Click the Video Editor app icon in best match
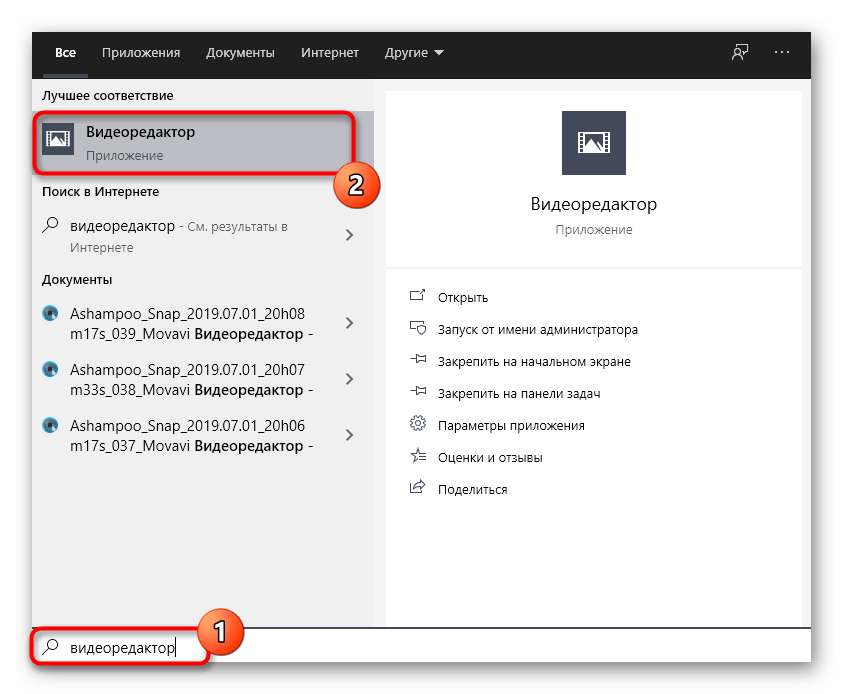The height and width of the screenshot is (694, 843). tap(59, 141)
